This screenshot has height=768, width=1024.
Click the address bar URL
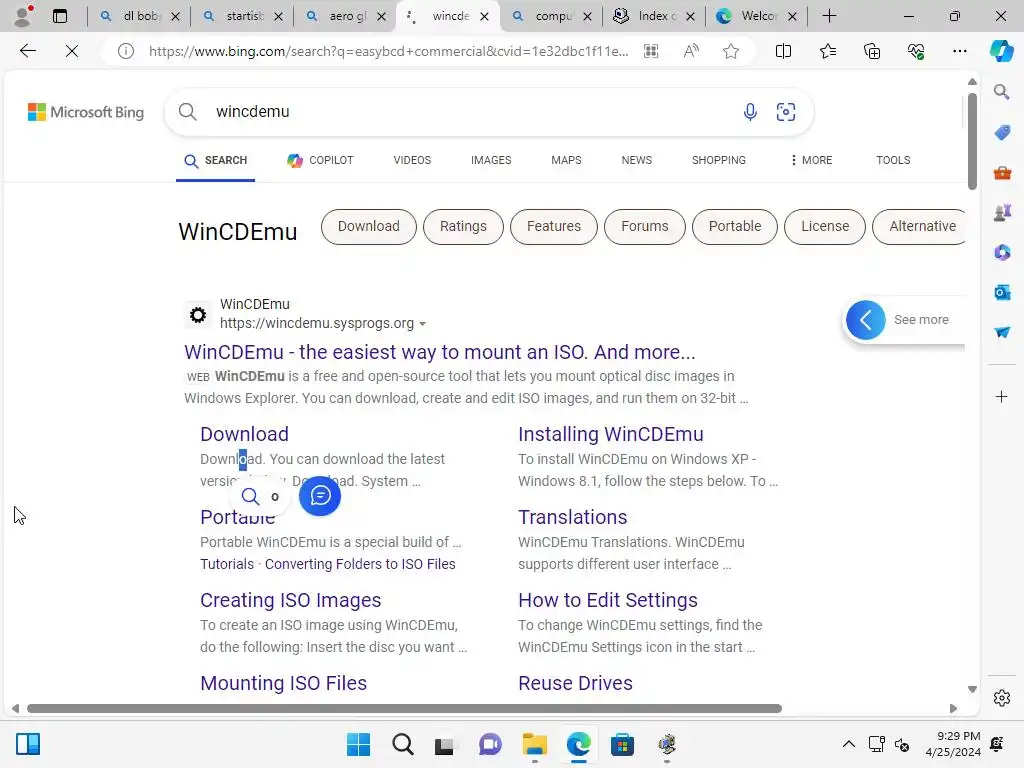[x=388, y=51]
